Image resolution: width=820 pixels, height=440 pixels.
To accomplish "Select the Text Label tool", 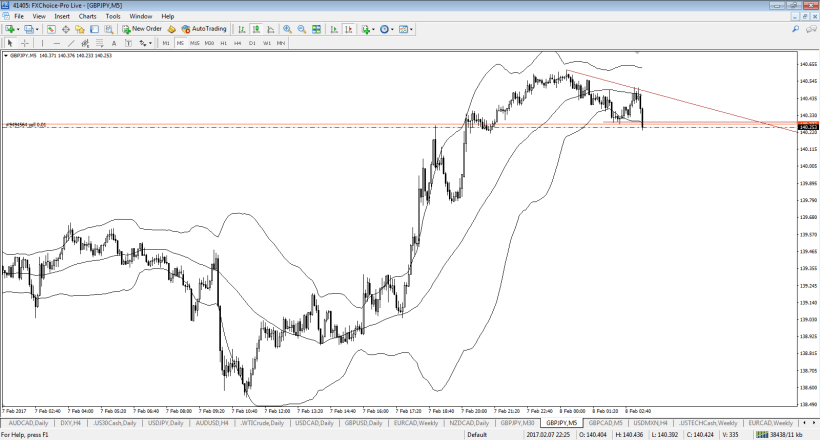I will (x=128, y=43).
